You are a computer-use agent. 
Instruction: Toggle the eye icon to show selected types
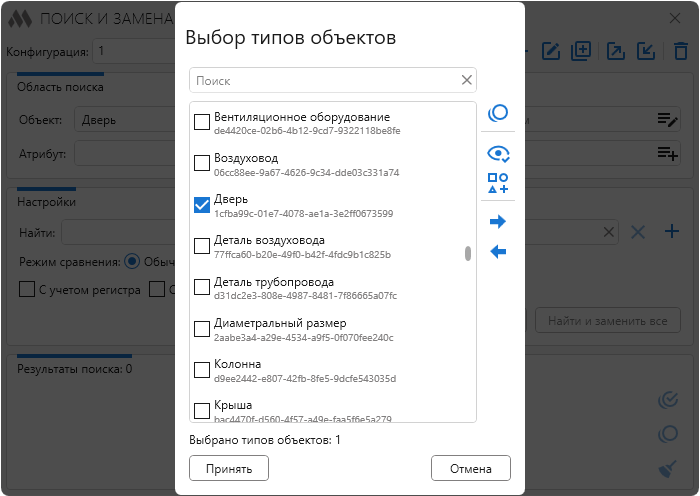[x=498, y=153]
